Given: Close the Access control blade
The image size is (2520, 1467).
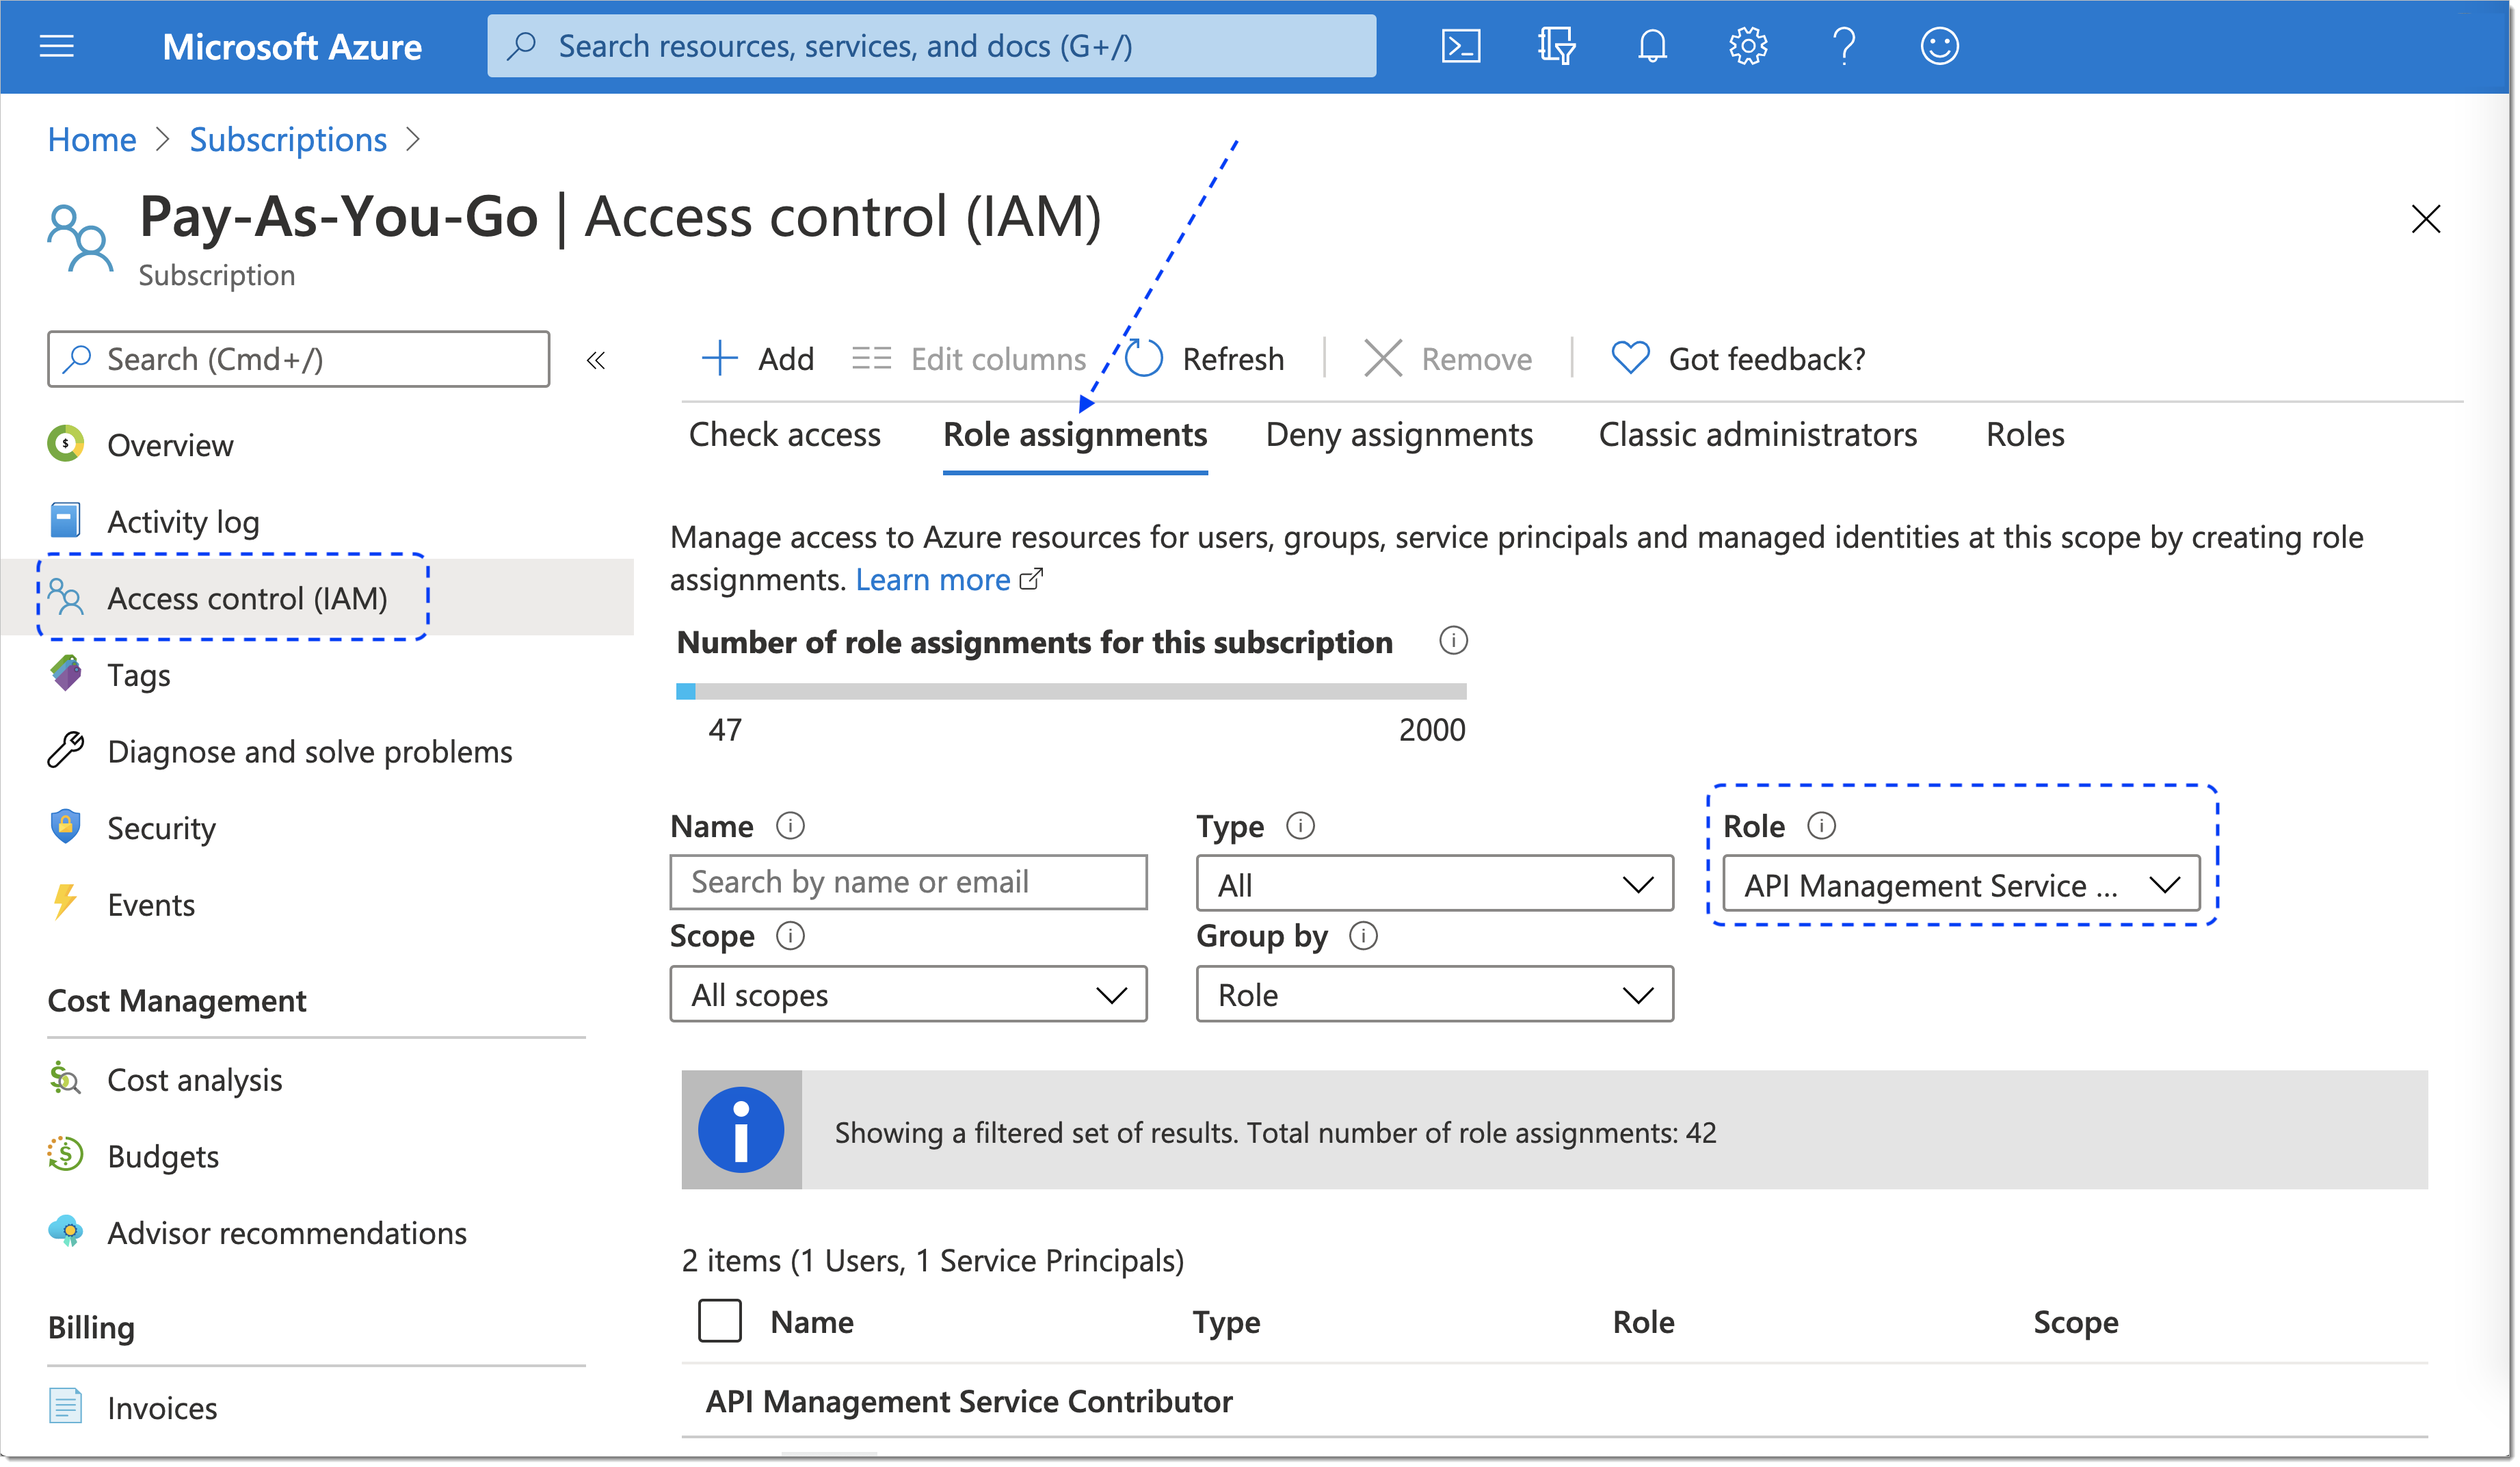Looking at the screenshot, I should [x=2426, y=219].
